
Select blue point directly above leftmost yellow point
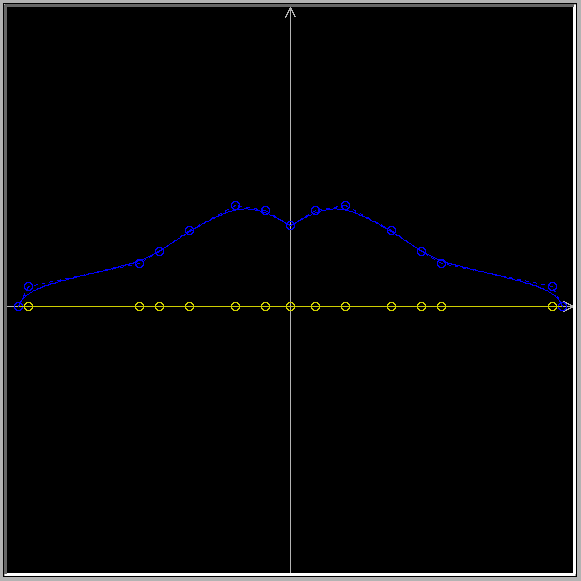click(x=29, y=286)
